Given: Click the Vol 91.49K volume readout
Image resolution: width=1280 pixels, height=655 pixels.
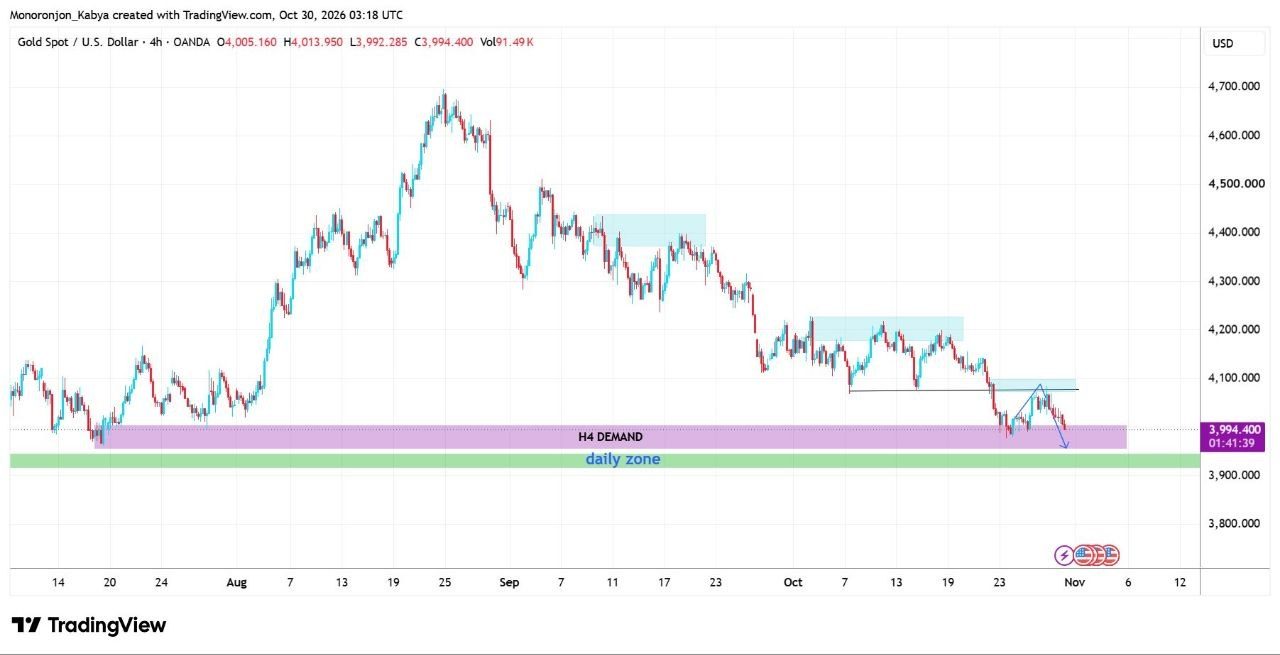Looking at the screenshot, I should click(x=507, y=42).
